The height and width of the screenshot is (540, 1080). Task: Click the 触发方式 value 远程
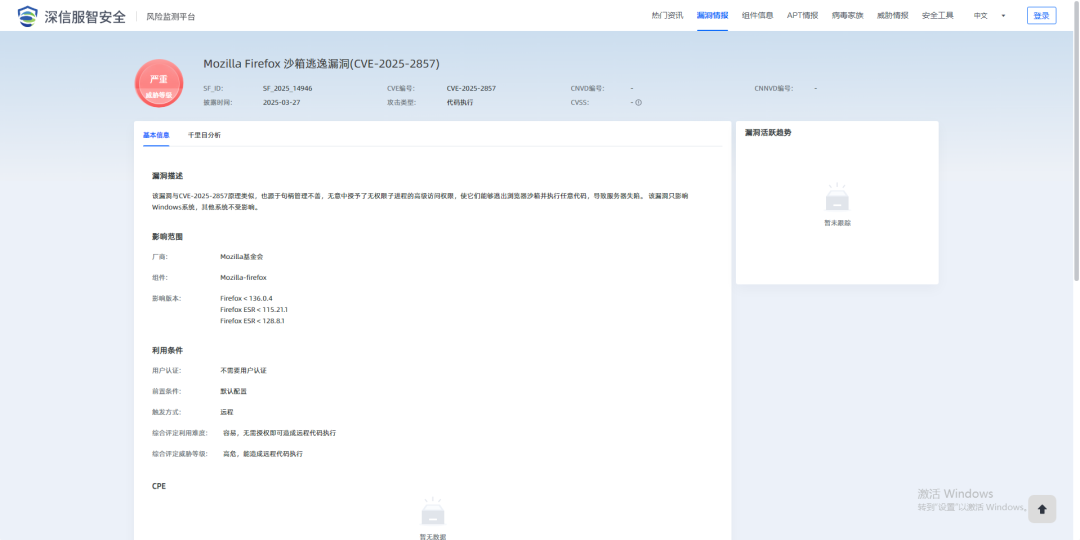[x=227, y=412]
